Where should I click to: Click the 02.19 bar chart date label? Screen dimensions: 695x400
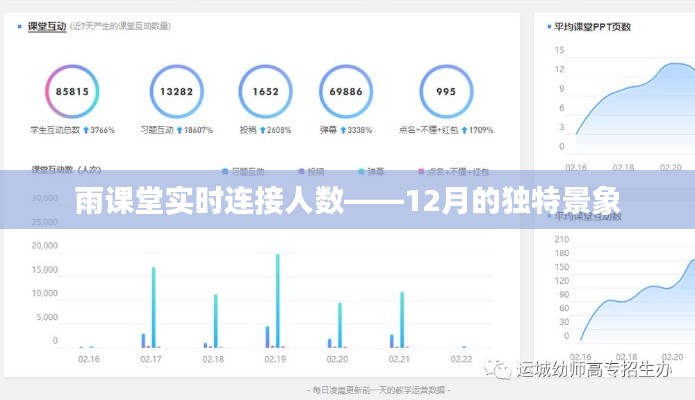(275, 359)
